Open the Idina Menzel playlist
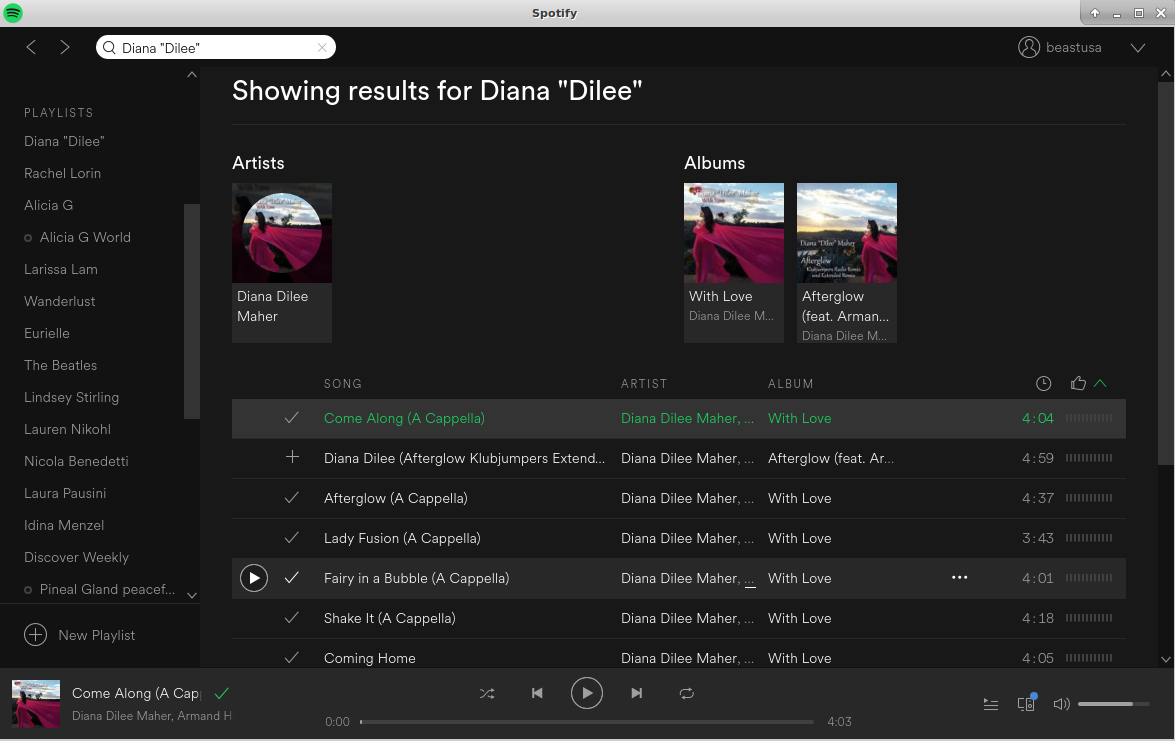Screen dimensions: 1175x741 click(64, 525)
